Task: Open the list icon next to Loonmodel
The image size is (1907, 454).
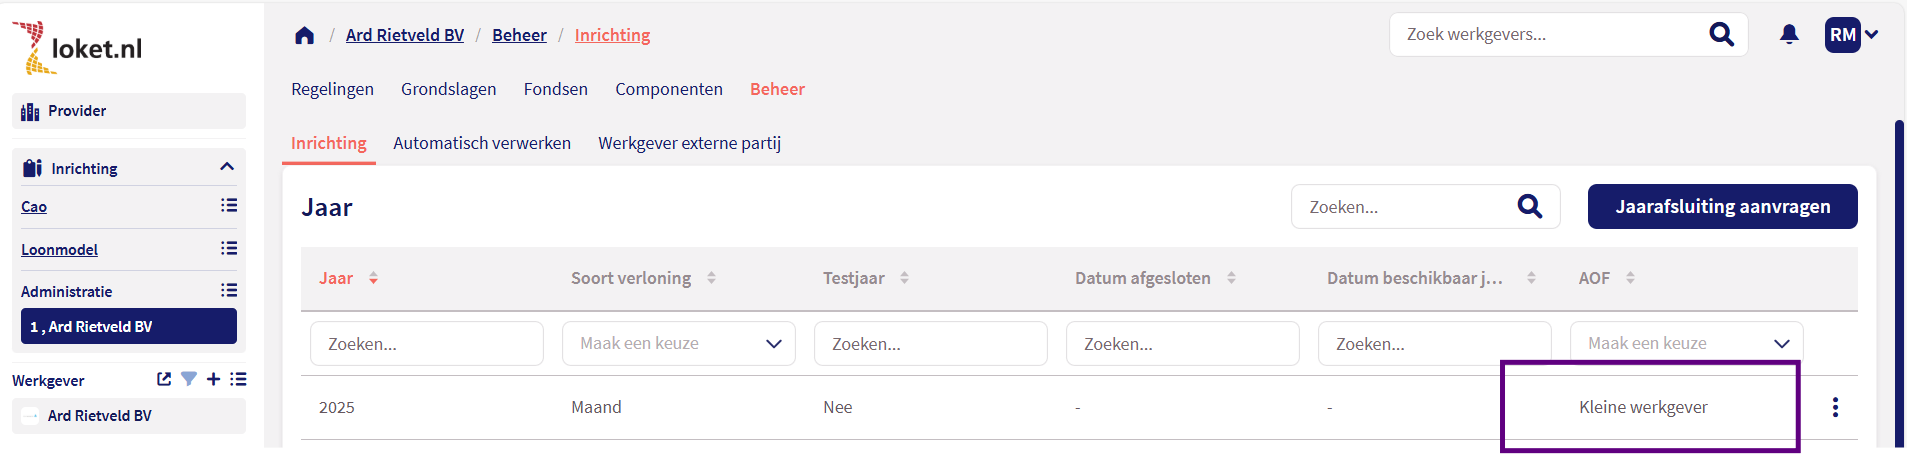Action: point(229,249)
